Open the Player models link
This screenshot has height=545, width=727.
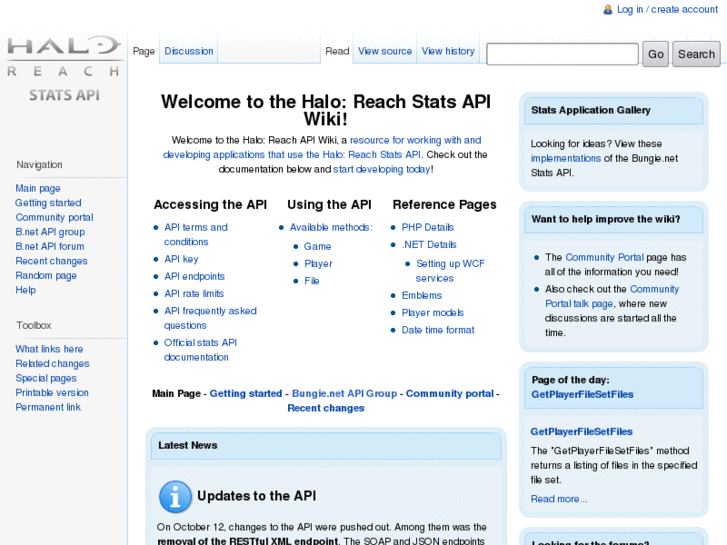tap(433, 313)
